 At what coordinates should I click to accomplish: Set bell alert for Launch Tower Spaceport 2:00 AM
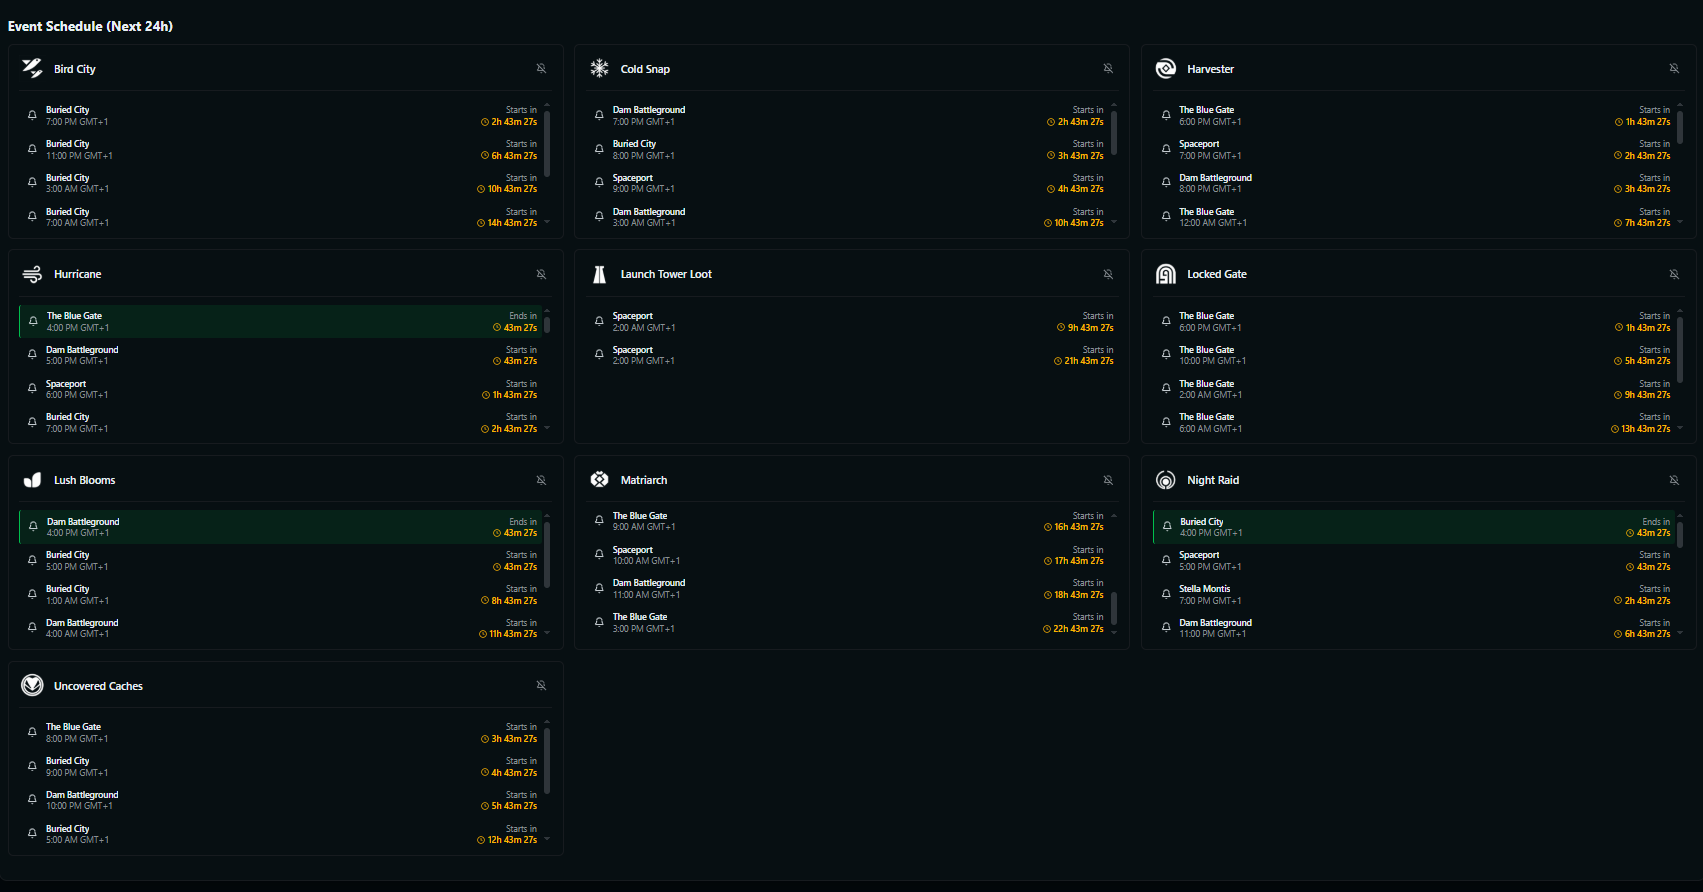pos(599,322)
